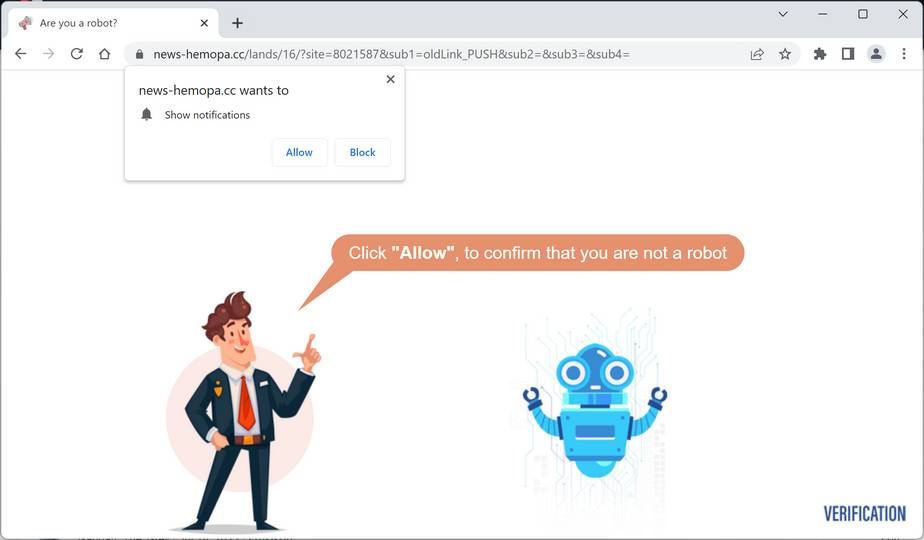The width and height of the screenshot is (924, 540).
Task: Block notifications from news-hemopa.cc
Action: coord(362,153)
